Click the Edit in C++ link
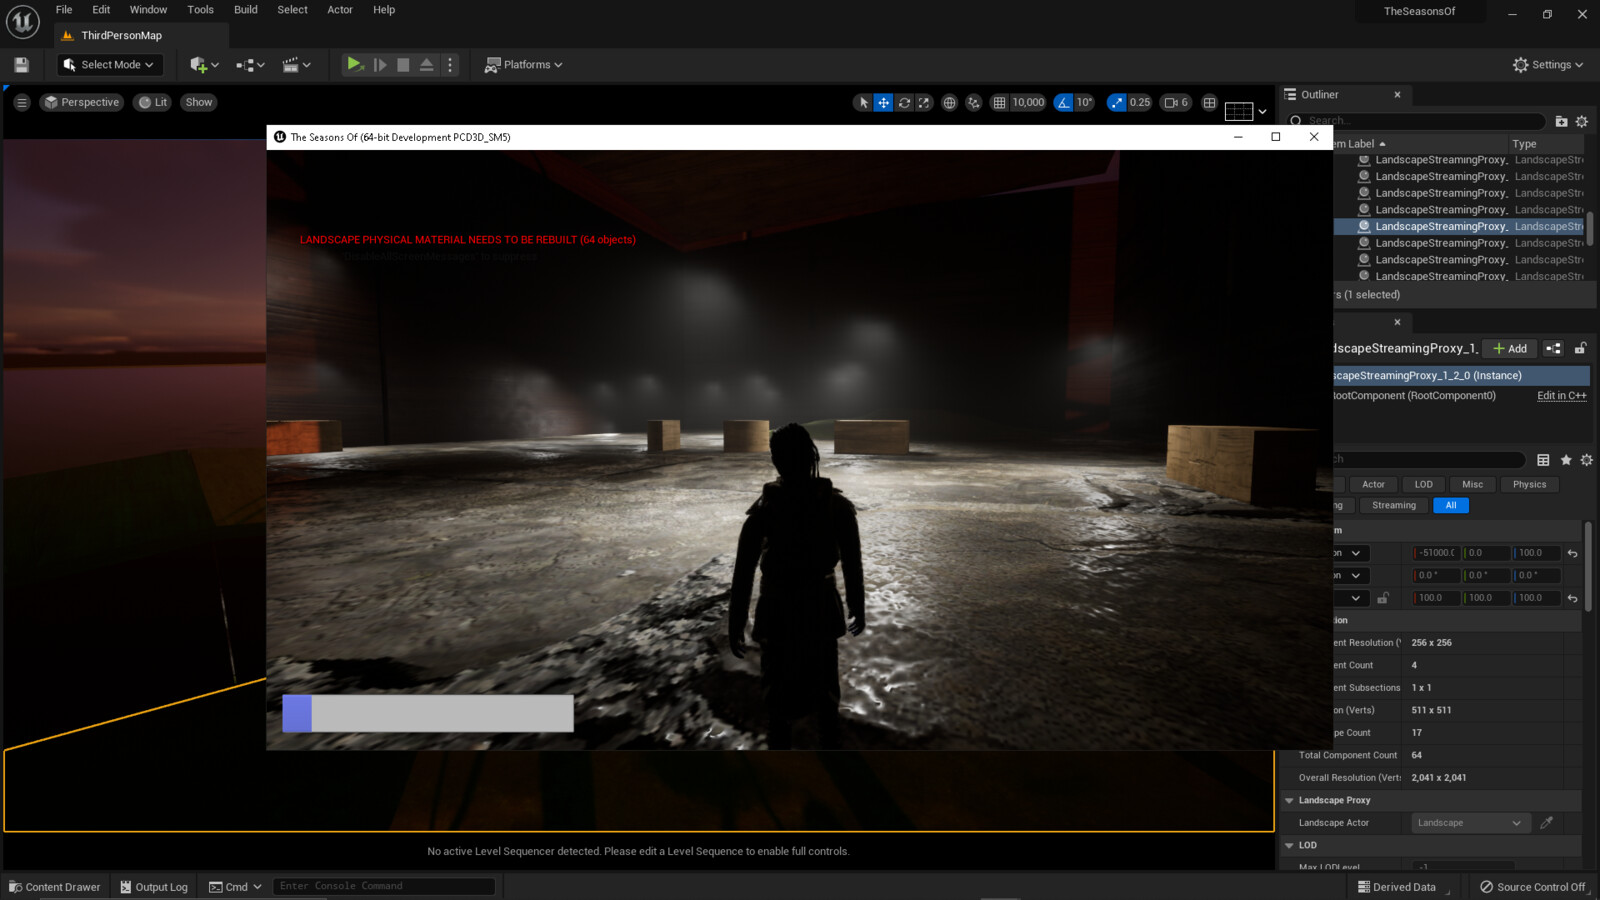 click(x=1561, y=396)
